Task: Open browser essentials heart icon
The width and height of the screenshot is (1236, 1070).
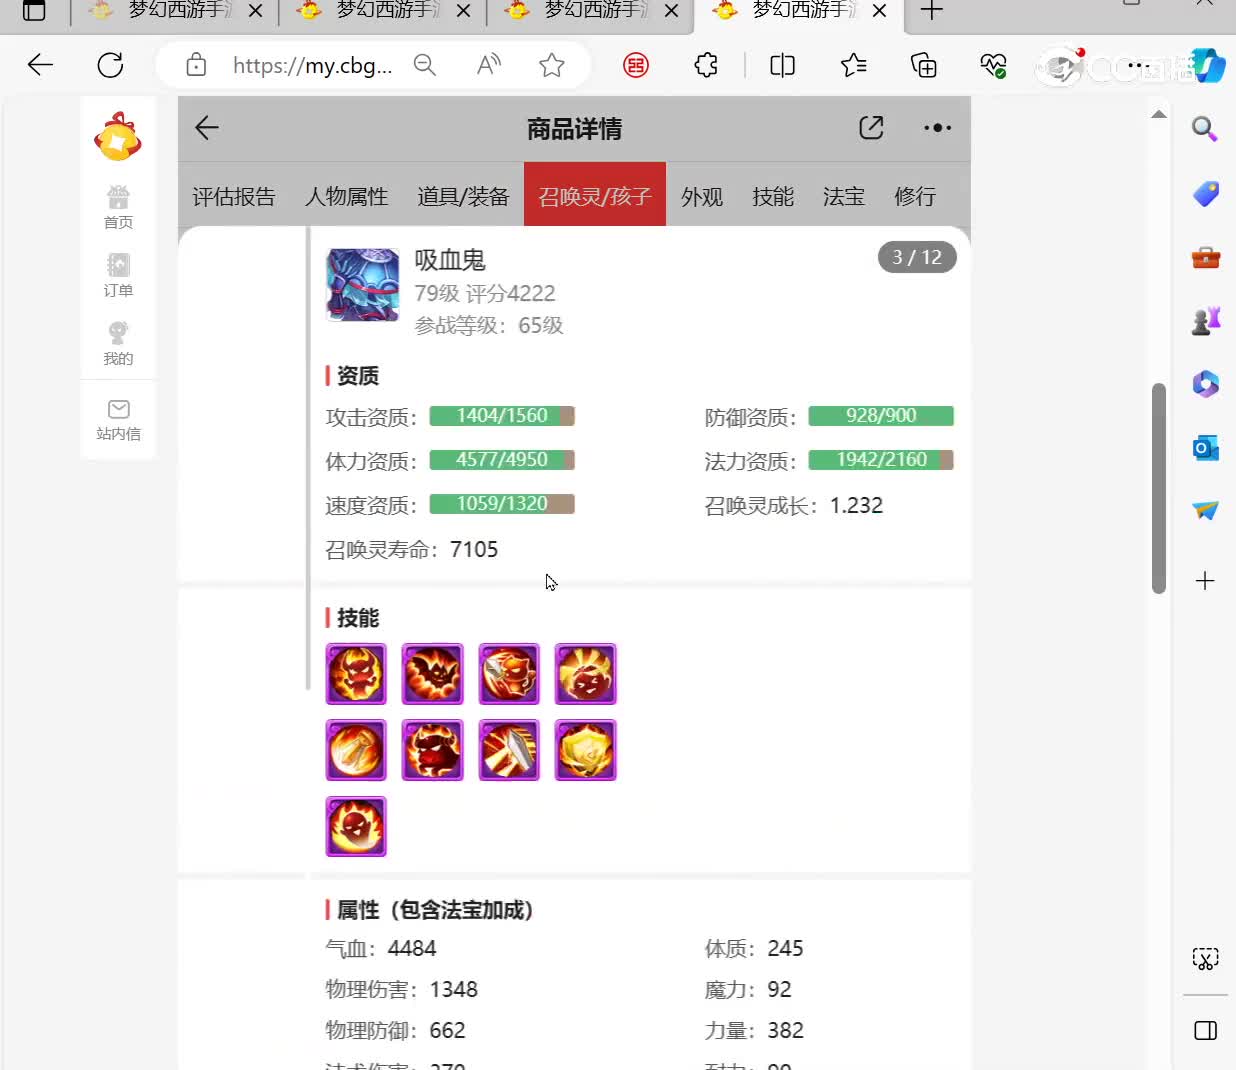Action: 993,65
